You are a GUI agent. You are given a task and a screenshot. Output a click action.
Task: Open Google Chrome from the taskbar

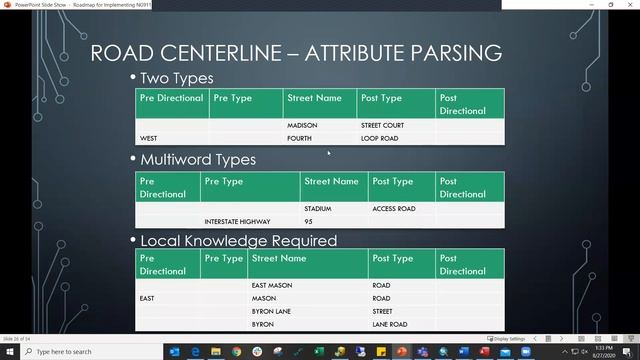coord(237,351)
